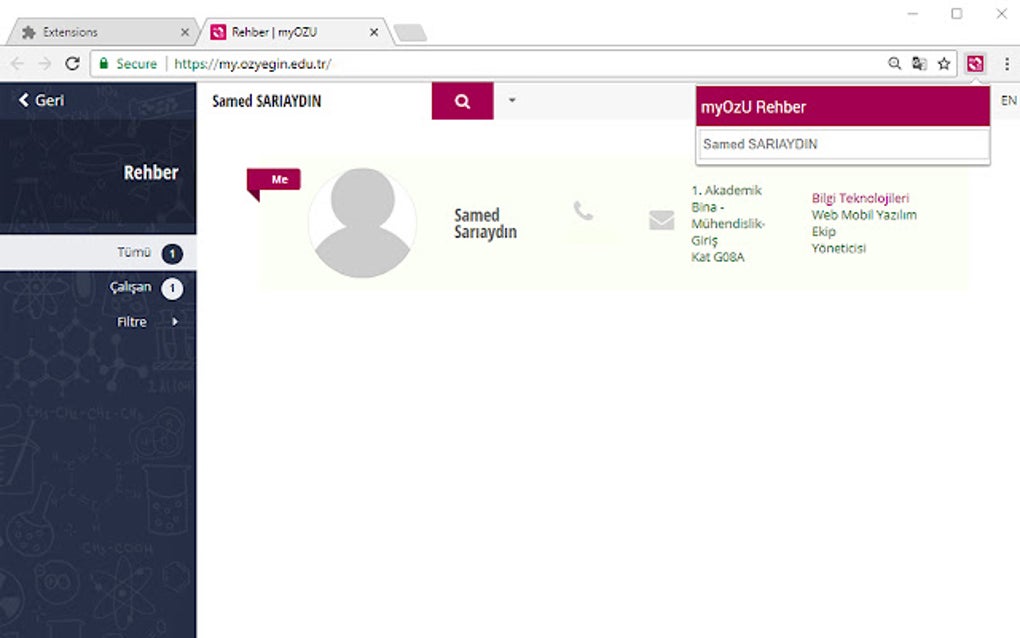The width and height of the screenshot is (1020, 638).
Task: Expand the Filtre section in the sidebar
Action: coord(134,321)
